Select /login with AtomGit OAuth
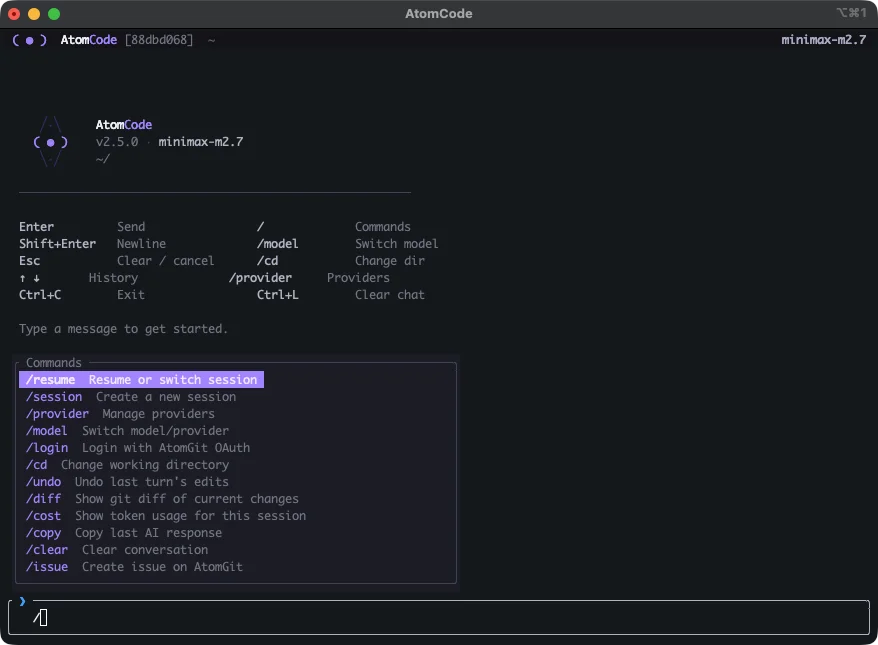 point(138,448)
